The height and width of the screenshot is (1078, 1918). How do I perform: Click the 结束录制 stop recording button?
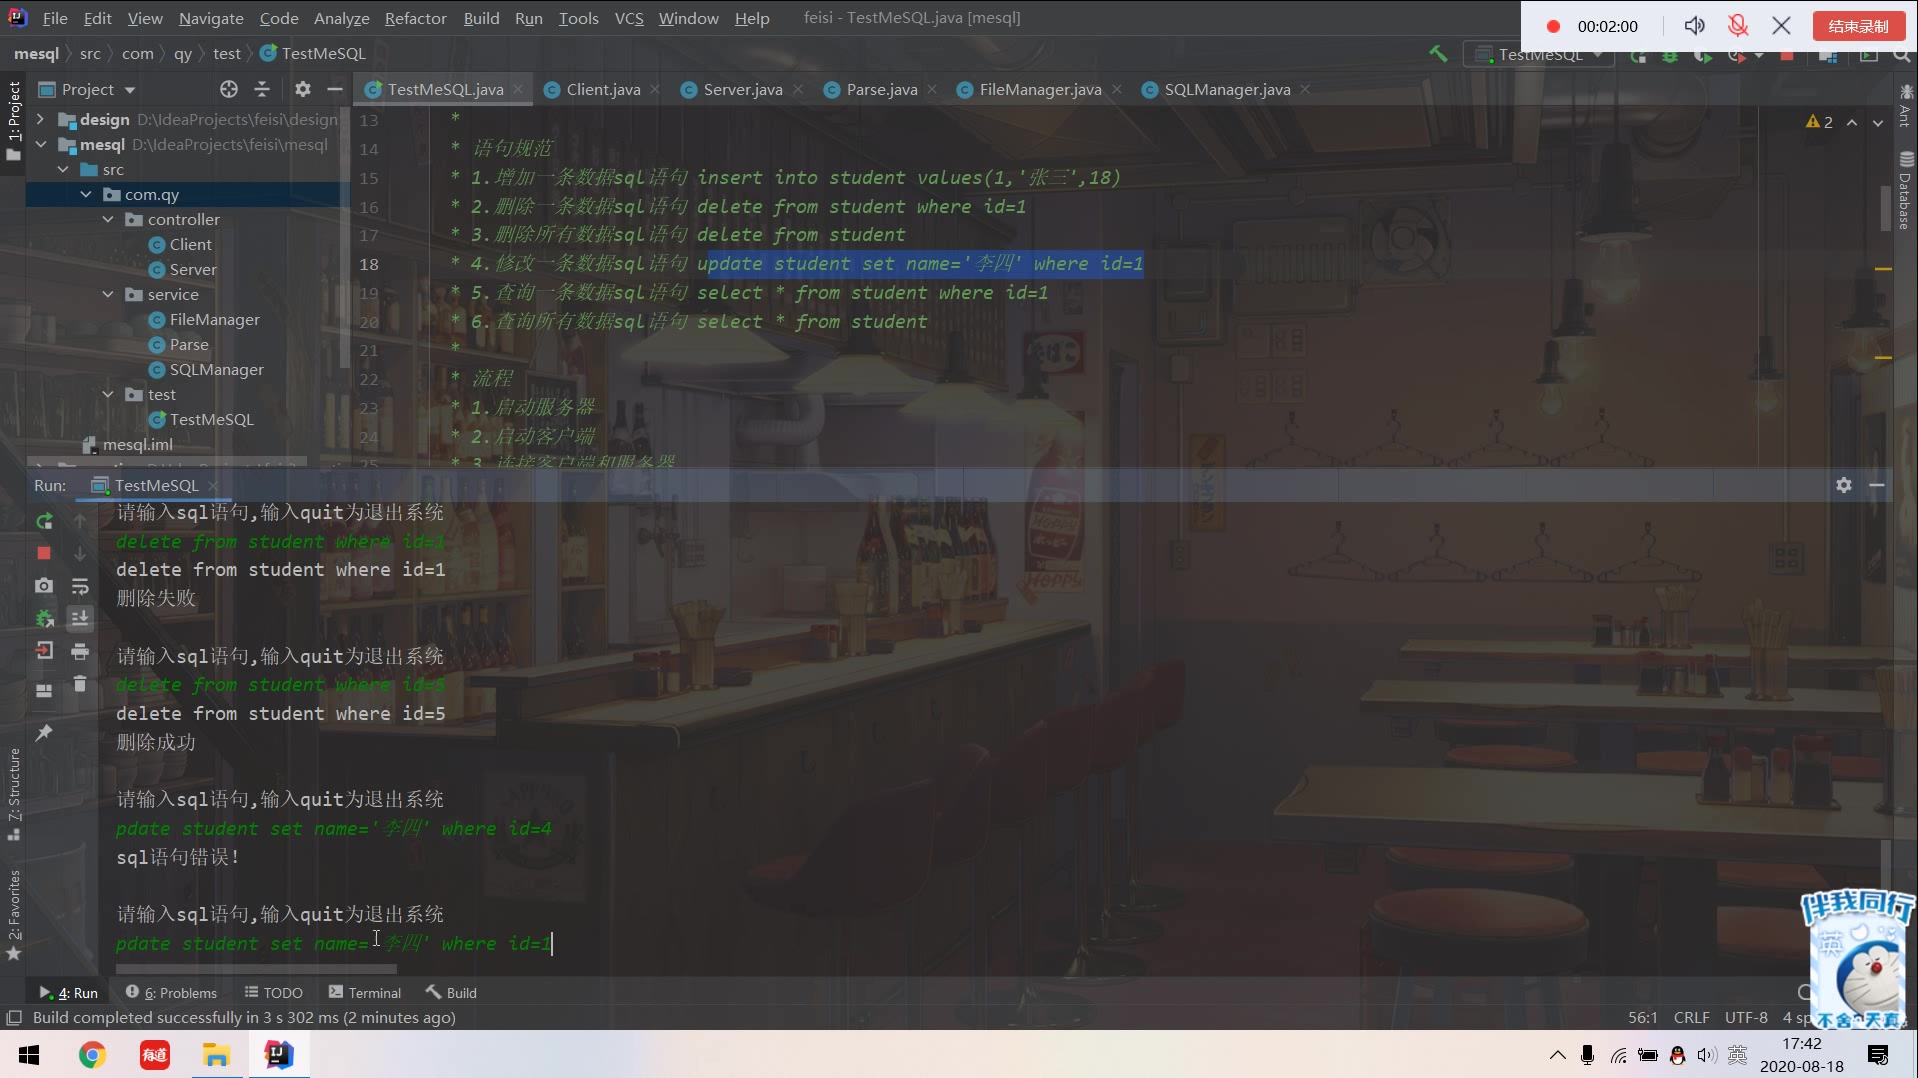1858,25
